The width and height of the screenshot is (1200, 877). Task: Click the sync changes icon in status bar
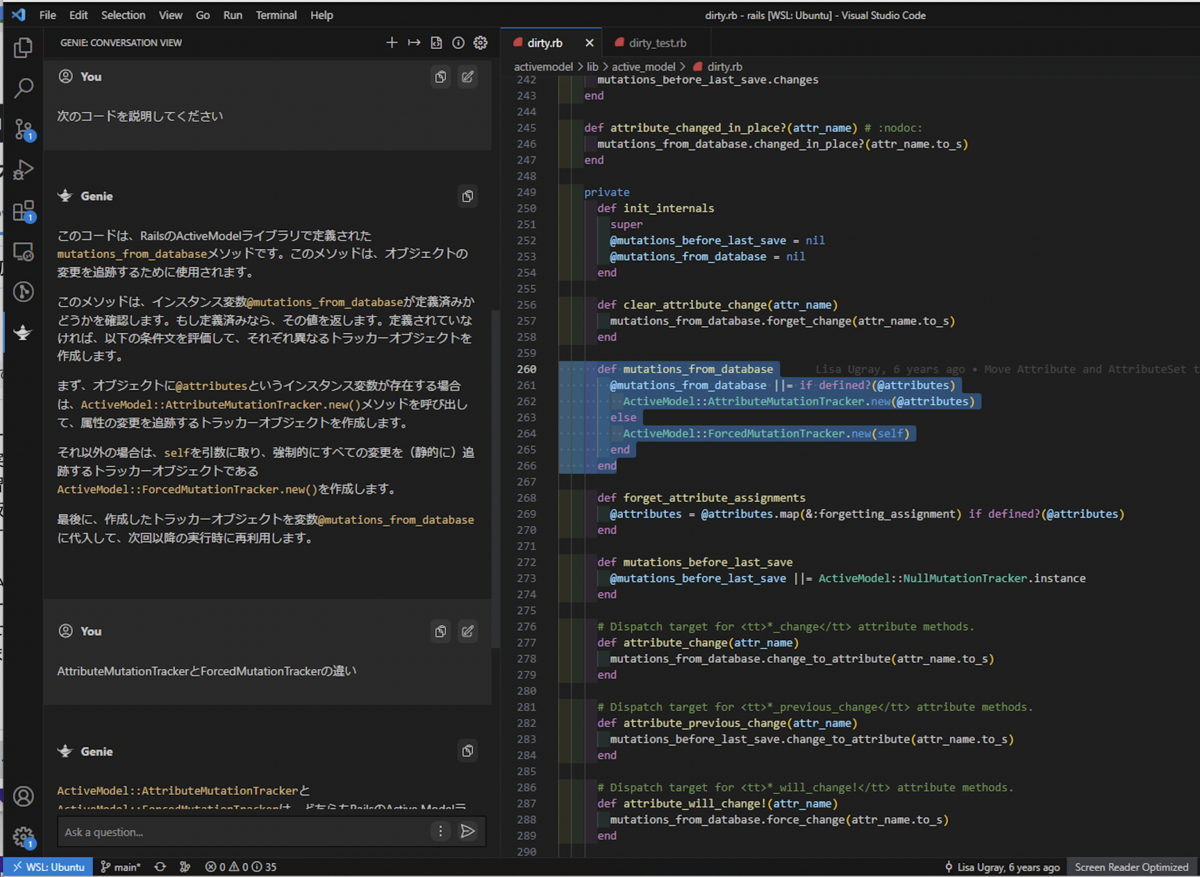[x=160, y=867]
